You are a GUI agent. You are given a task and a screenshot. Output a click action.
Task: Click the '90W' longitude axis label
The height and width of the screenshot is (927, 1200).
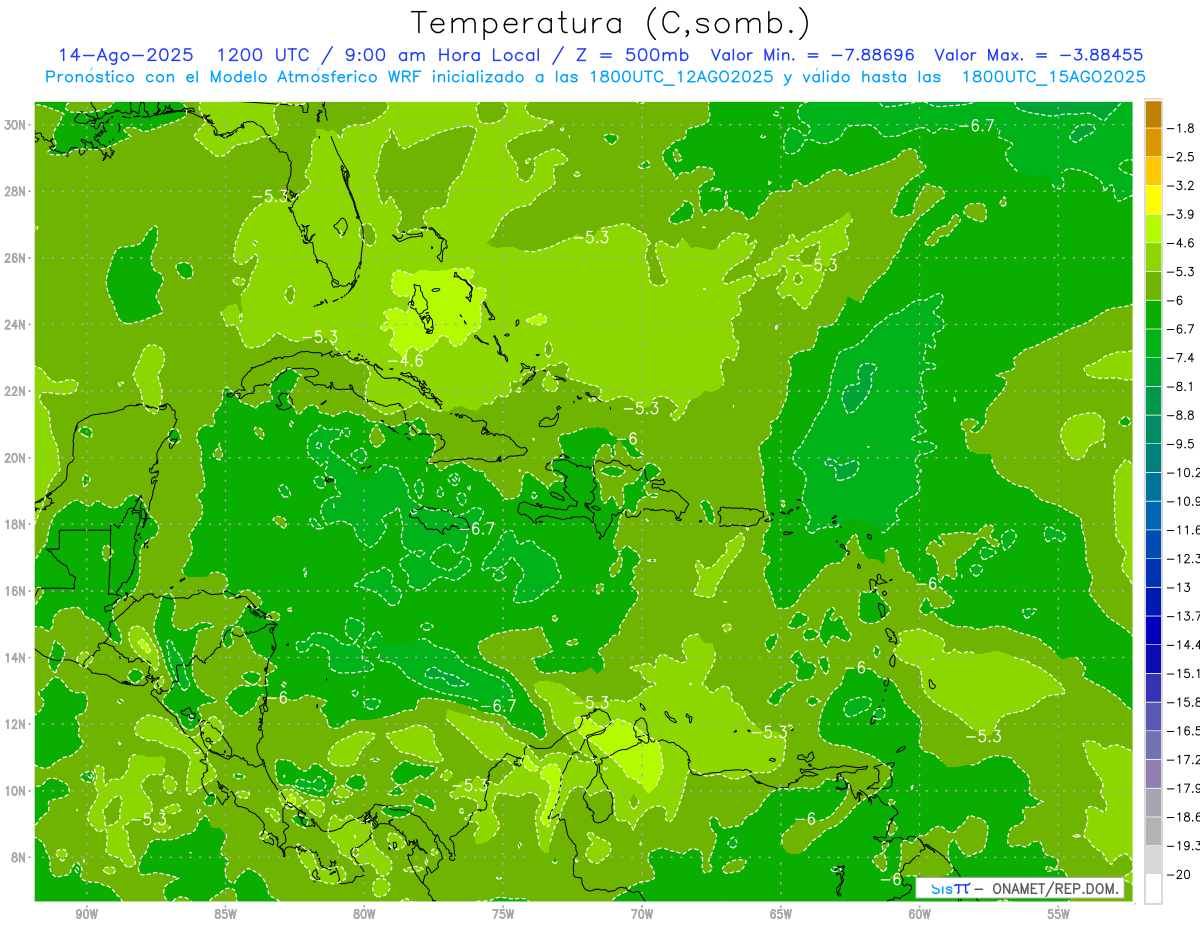click(x=86, y=914)
